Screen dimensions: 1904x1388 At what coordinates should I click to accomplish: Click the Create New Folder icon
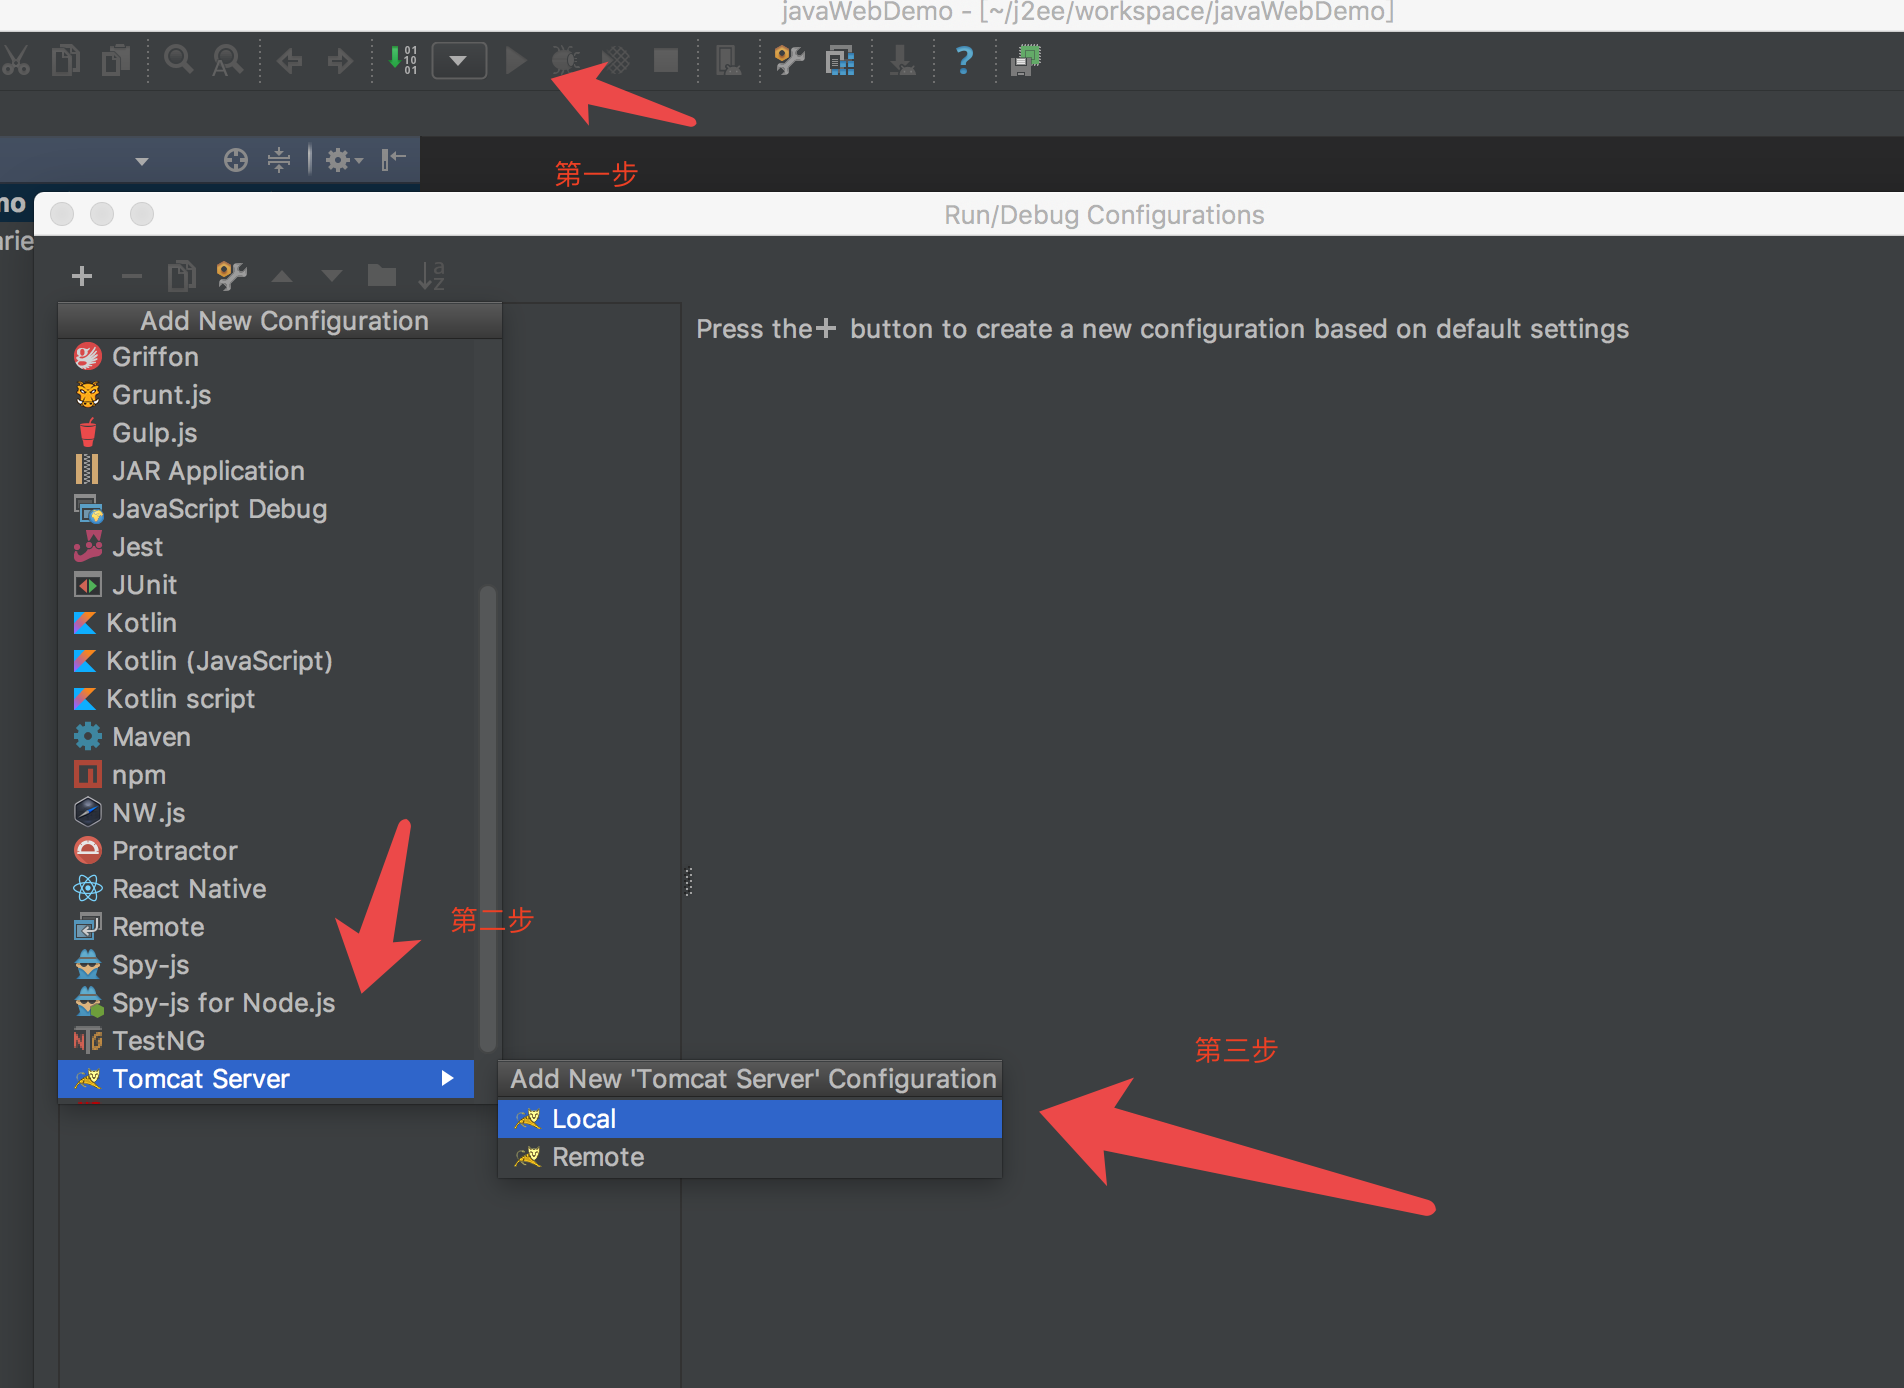[381, 275]
